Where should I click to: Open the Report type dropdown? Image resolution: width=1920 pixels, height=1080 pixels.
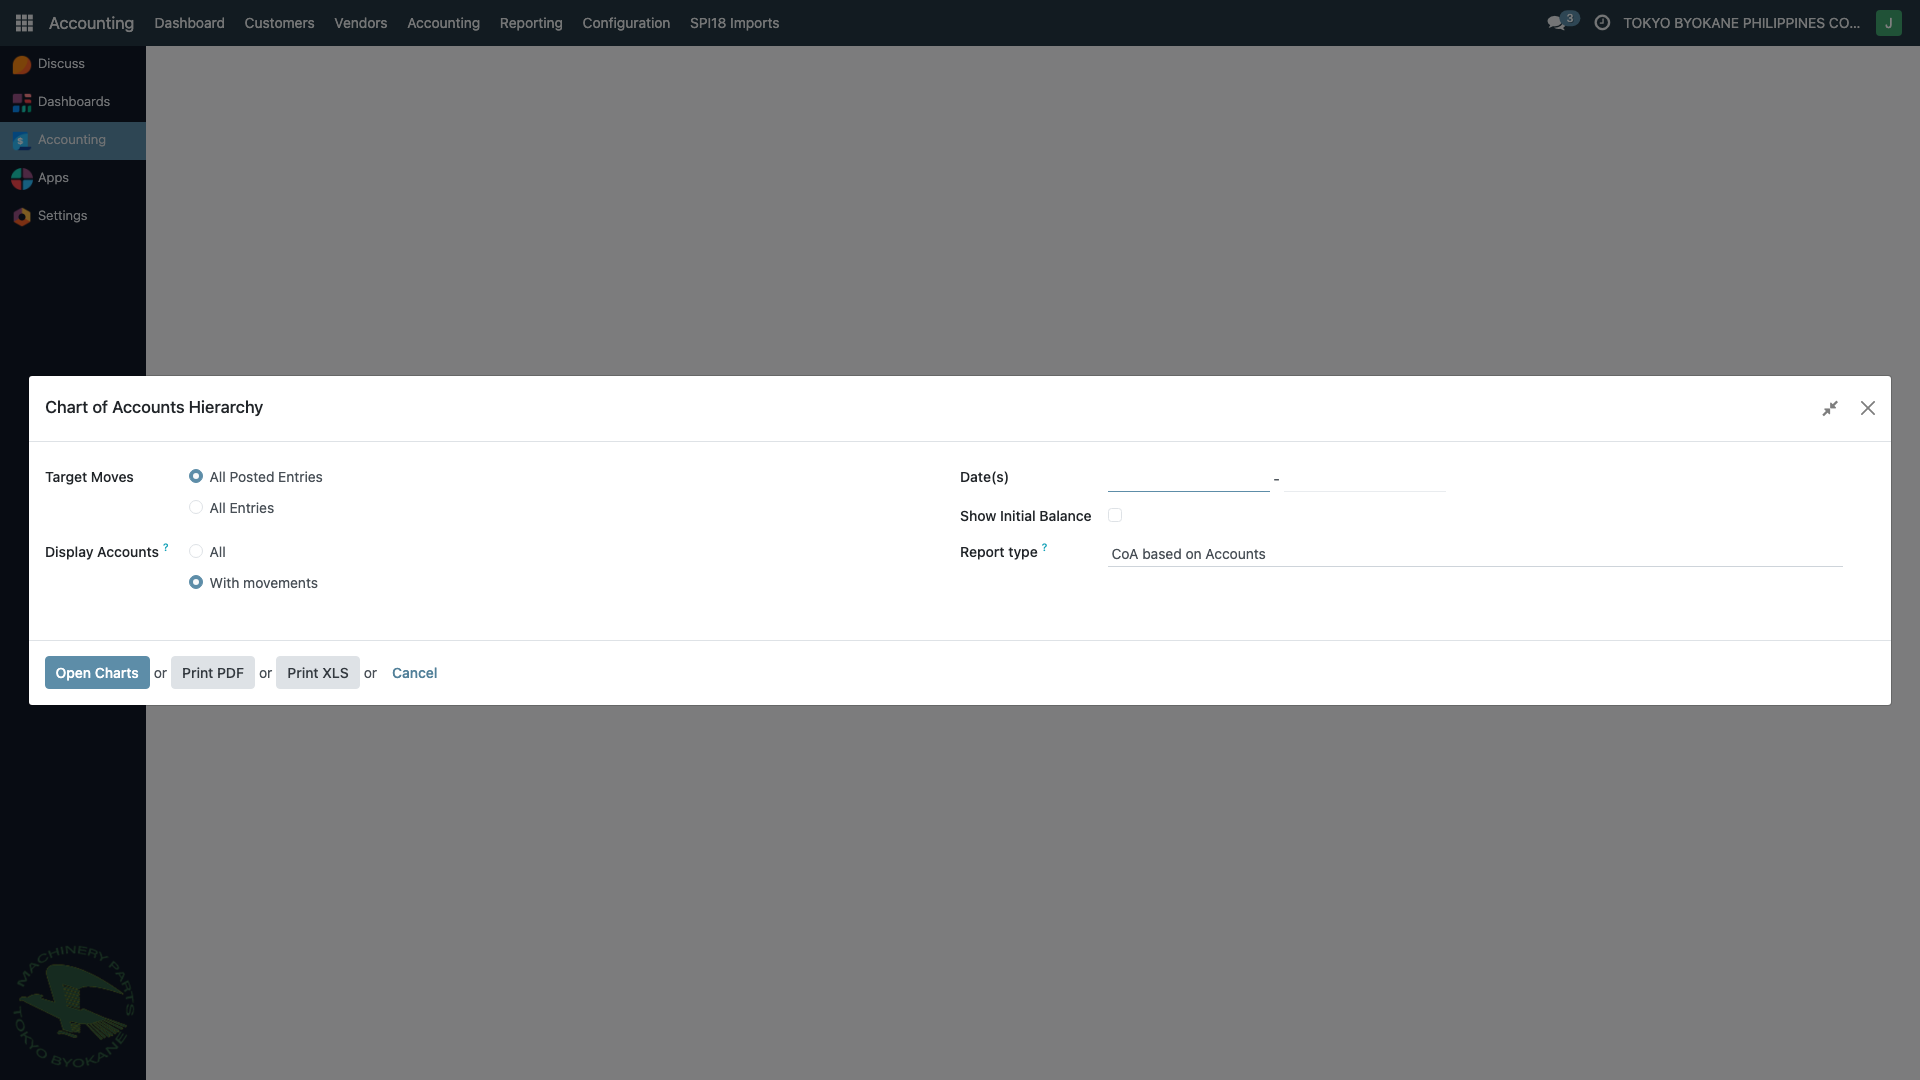pos(1474,554)
